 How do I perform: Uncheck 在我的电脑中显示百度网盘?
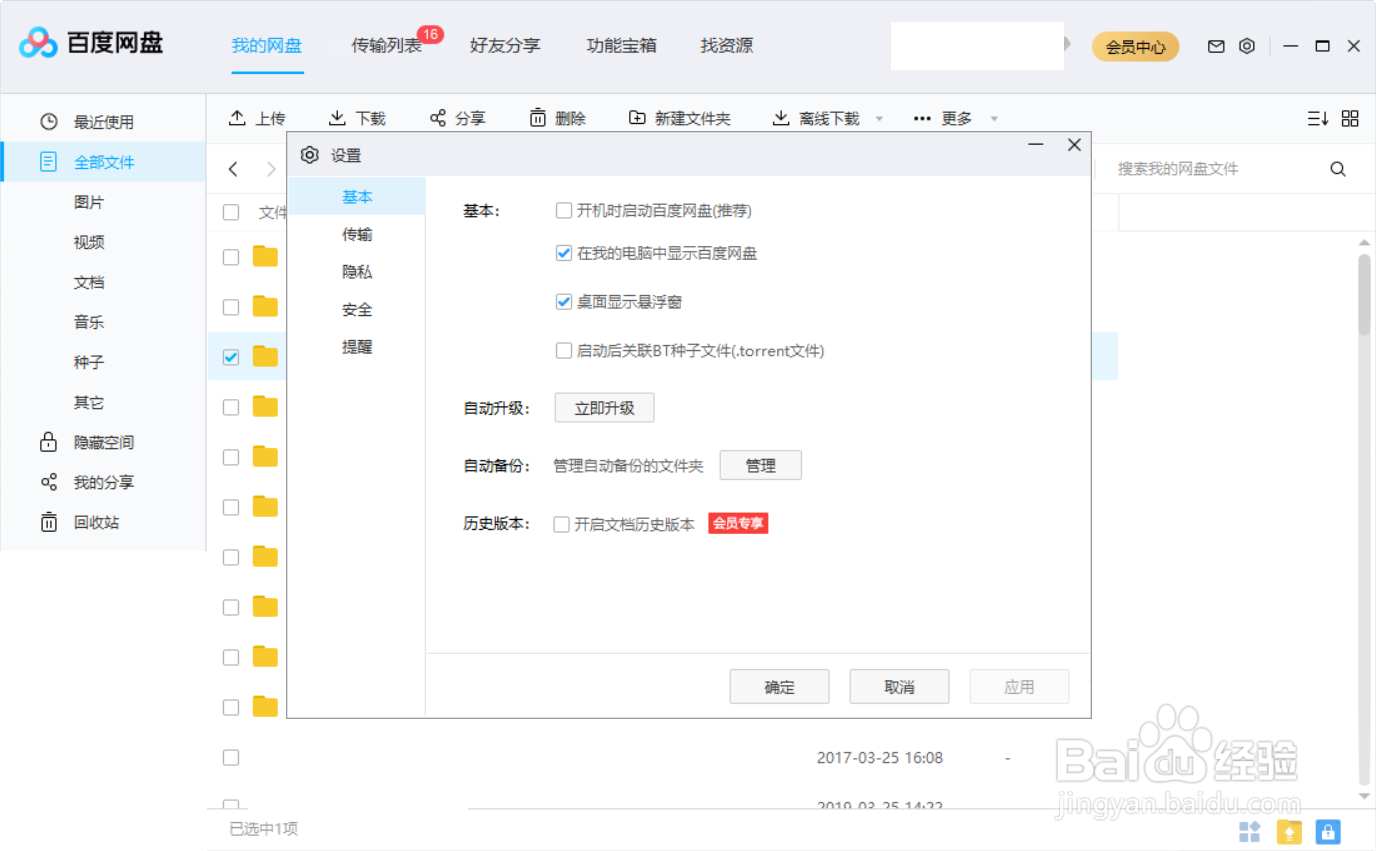pyautogui.click(x=564, y=253)
